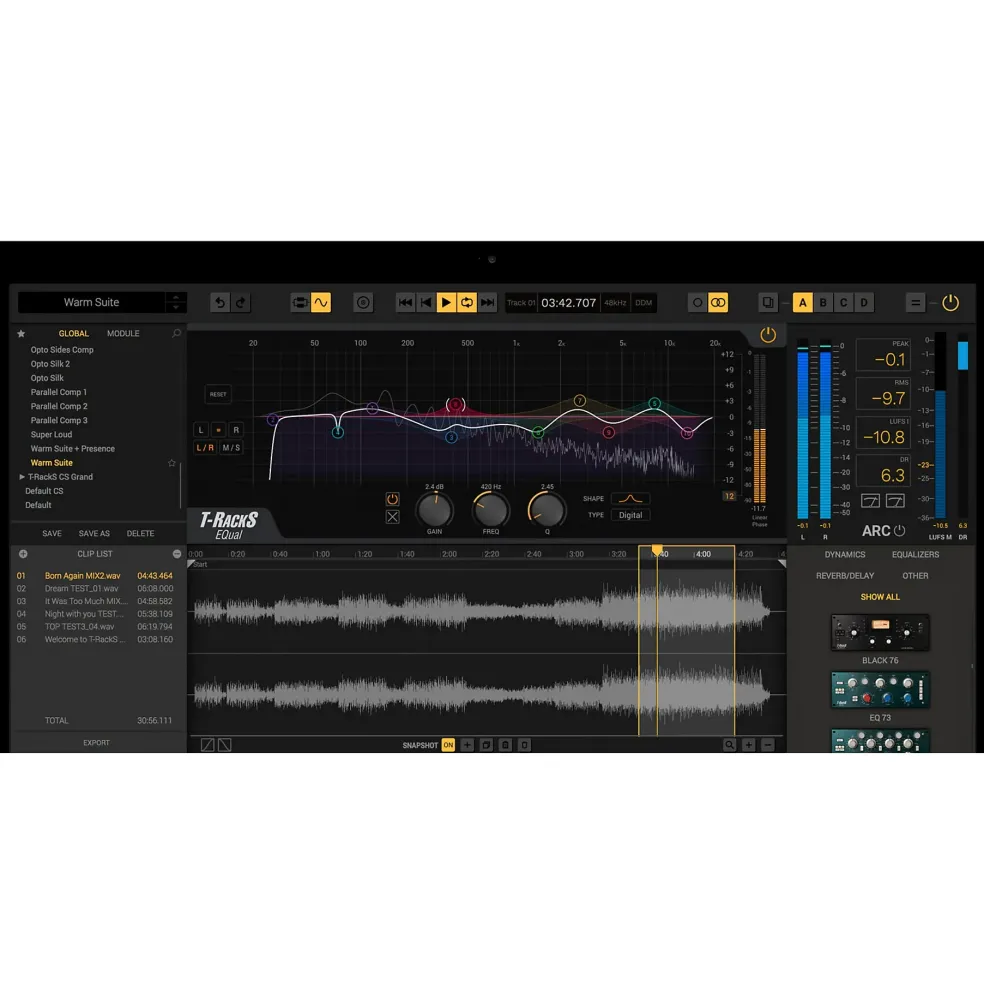Remove a clip with minus icon

[177, 554]
